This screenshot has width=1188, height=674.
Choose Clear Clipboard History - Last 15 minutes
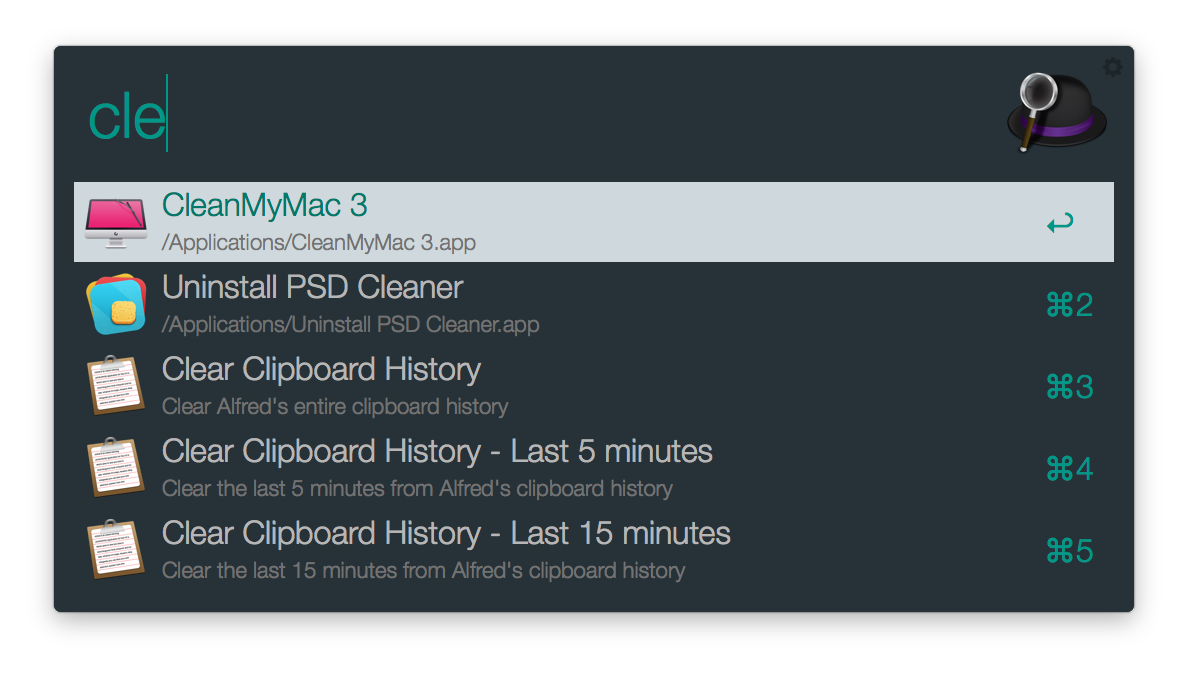pos(446,534)
